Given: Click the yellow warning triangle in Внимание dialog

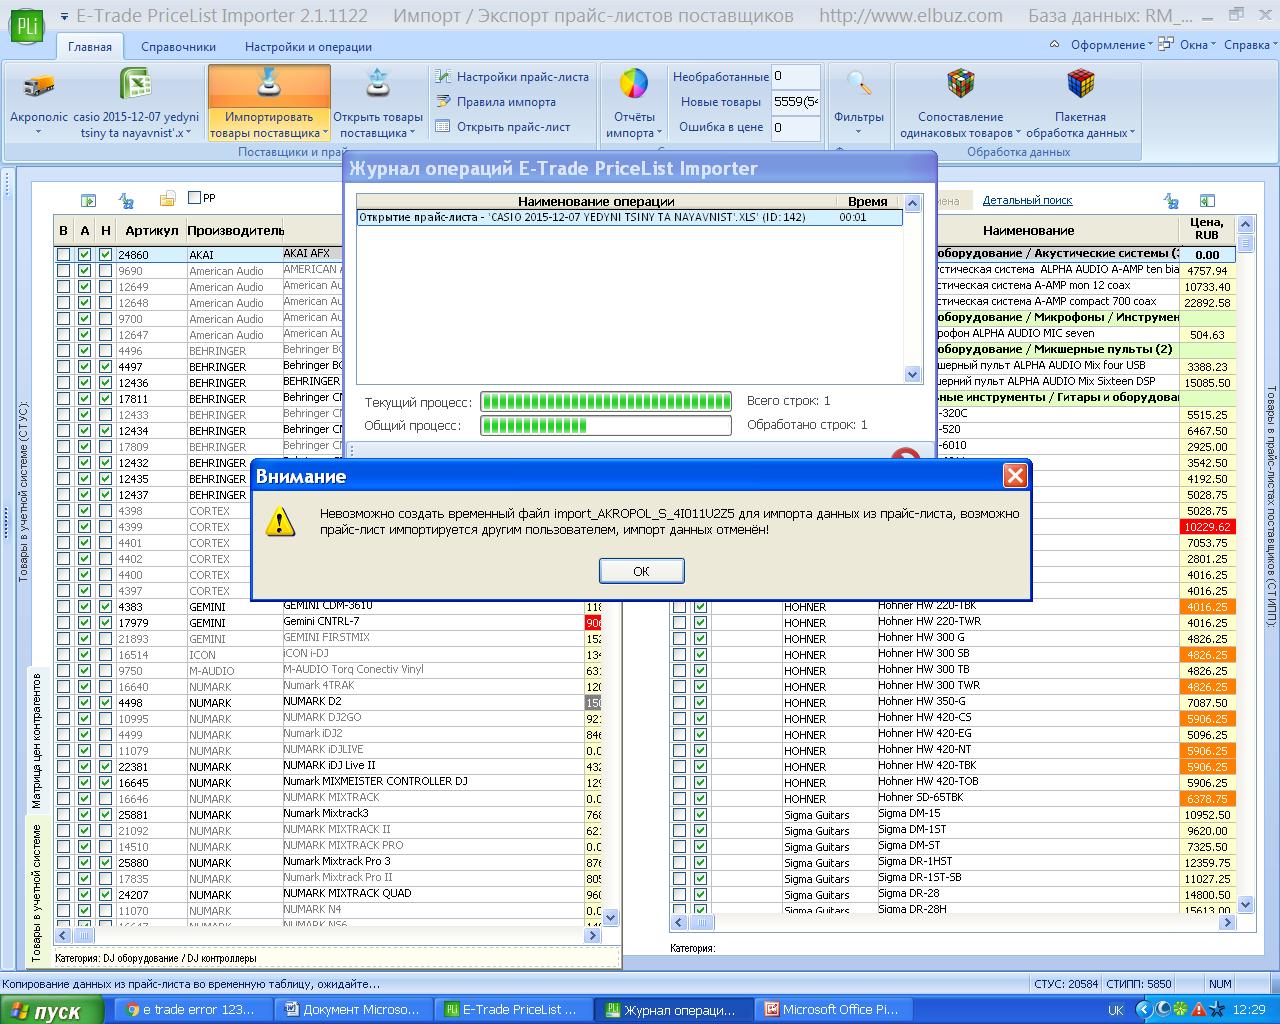Looking at the screenshot, I should 279,521.
